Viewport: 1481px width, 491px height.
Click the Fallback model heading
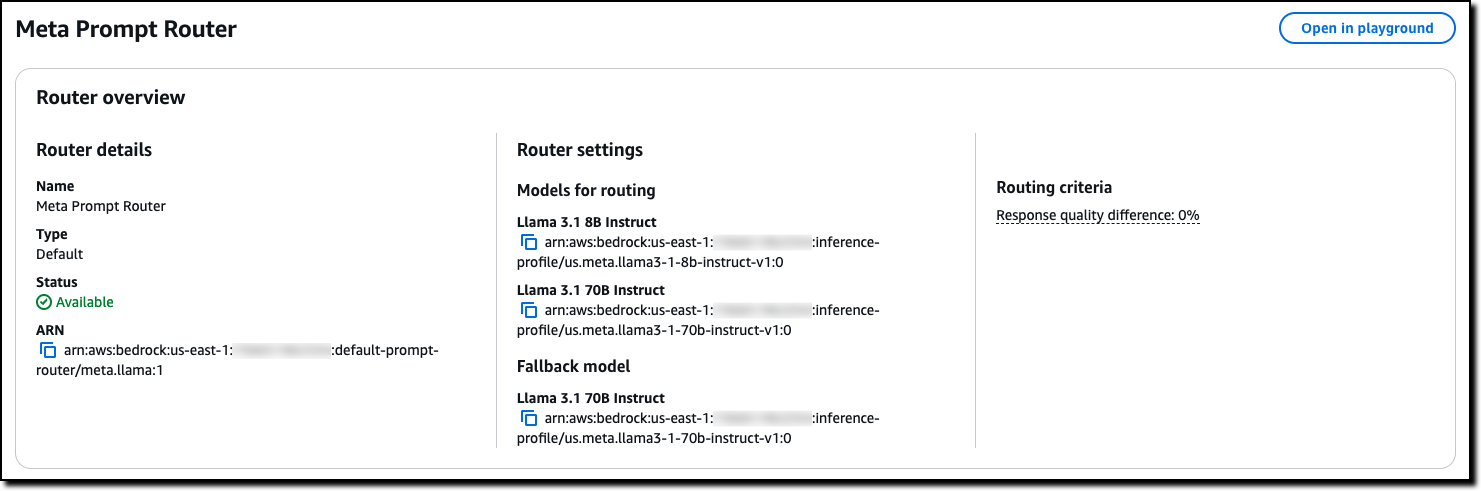click(x=573, y=366)
